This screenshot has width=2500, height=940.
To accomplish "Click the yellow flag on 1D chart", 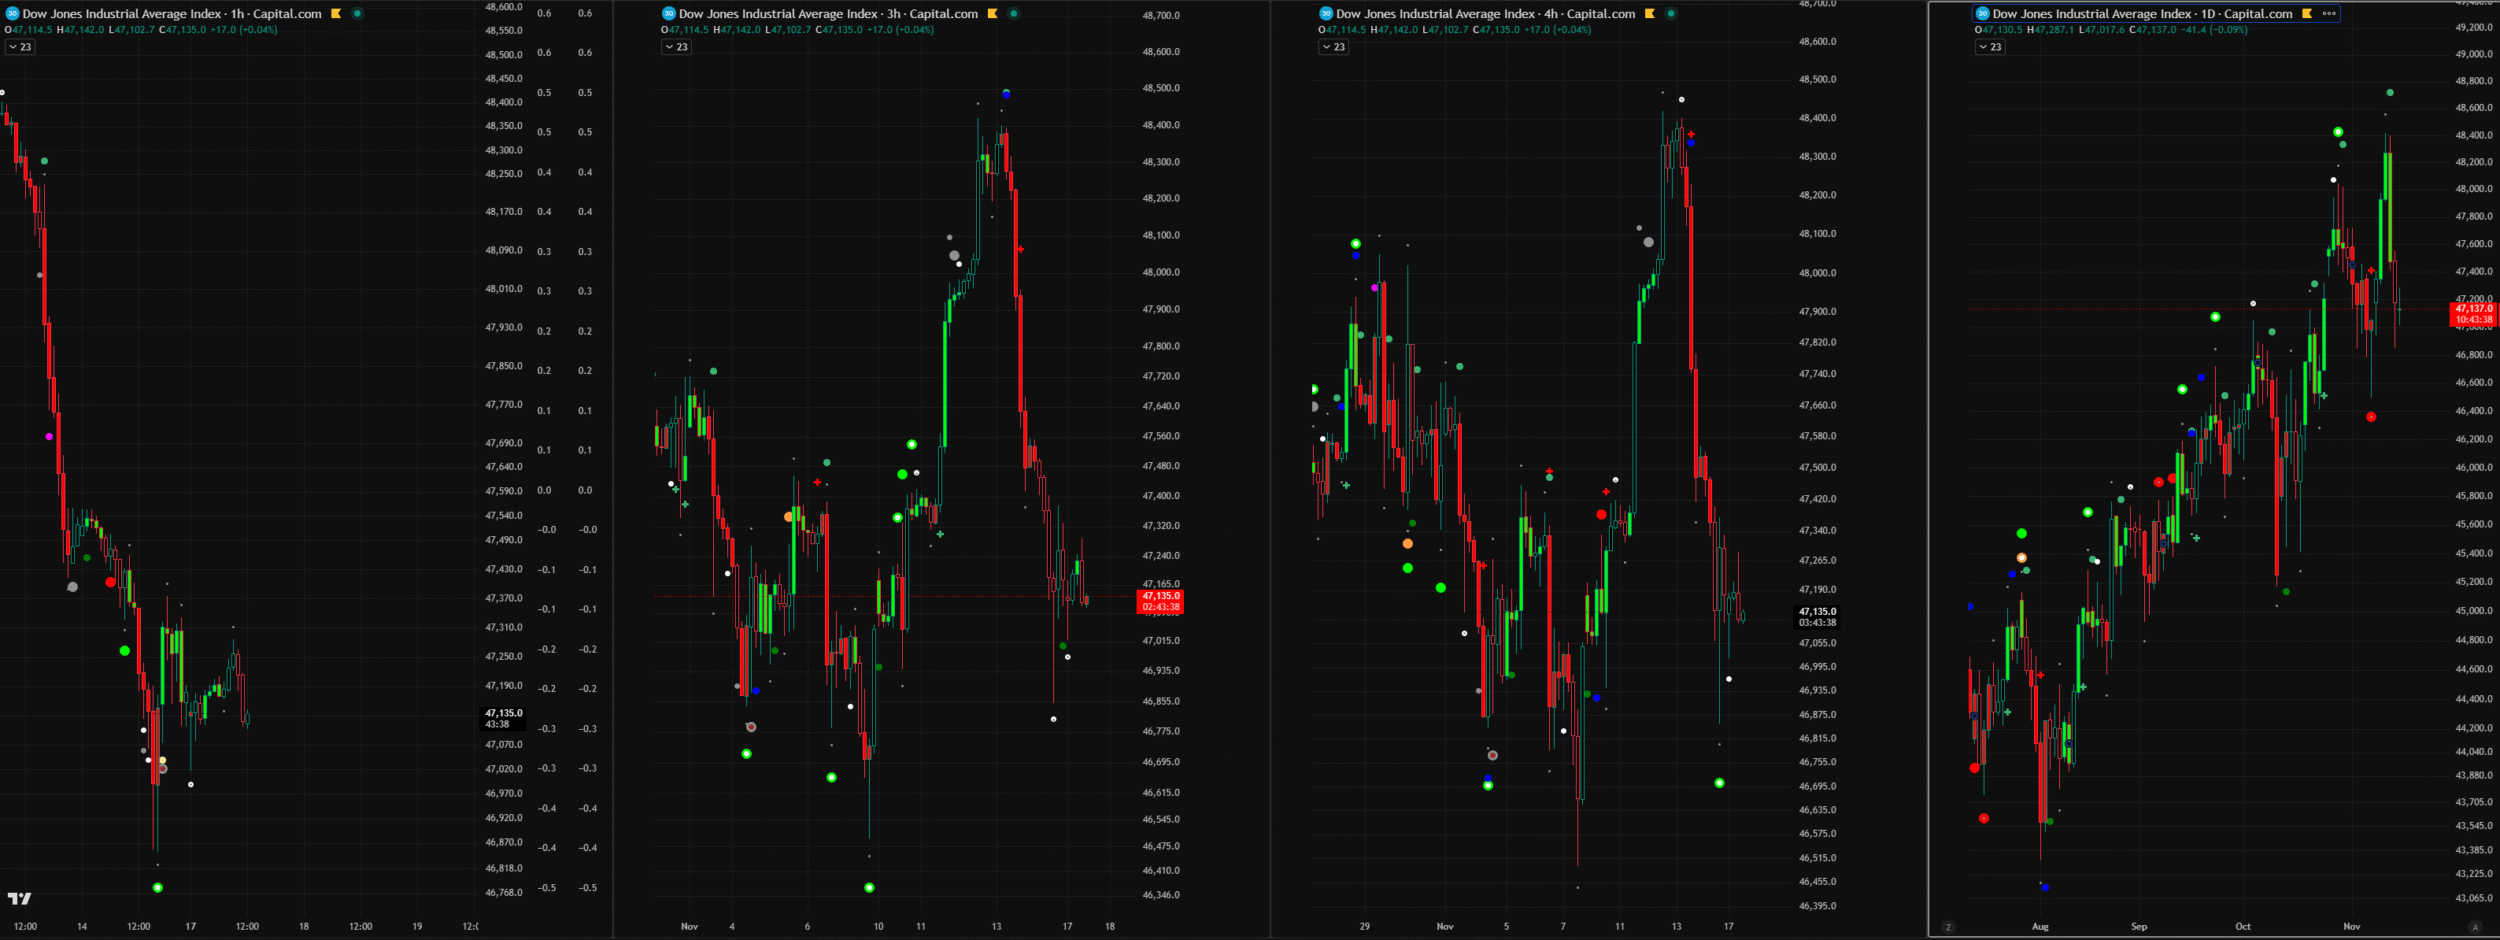I will (x=2306, y=14).
